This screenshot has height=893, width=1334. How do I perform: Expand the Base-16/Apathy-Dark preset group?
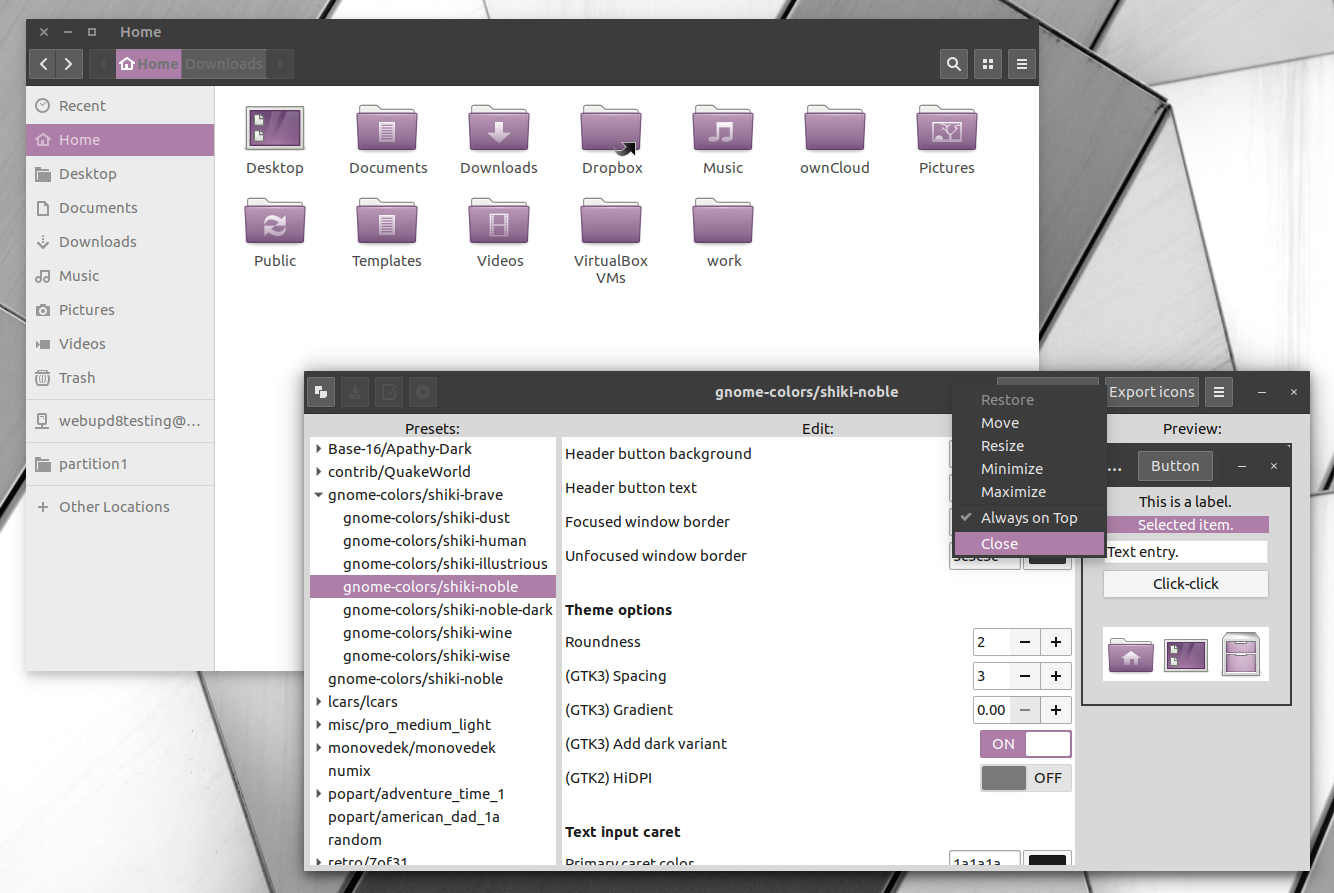click(319, 448)
